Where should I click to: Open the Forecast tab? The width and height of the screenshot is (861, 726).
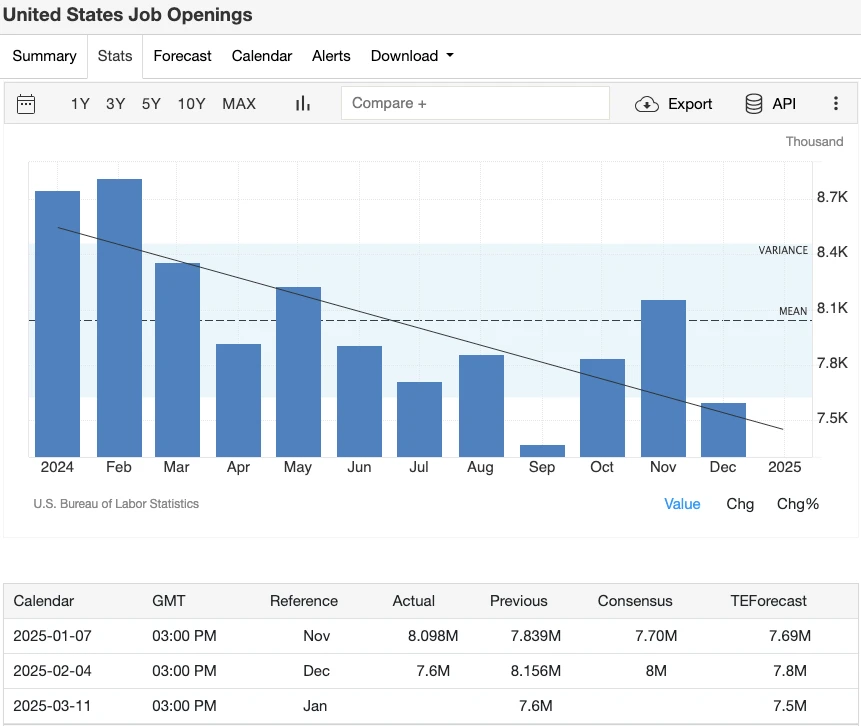182,56
